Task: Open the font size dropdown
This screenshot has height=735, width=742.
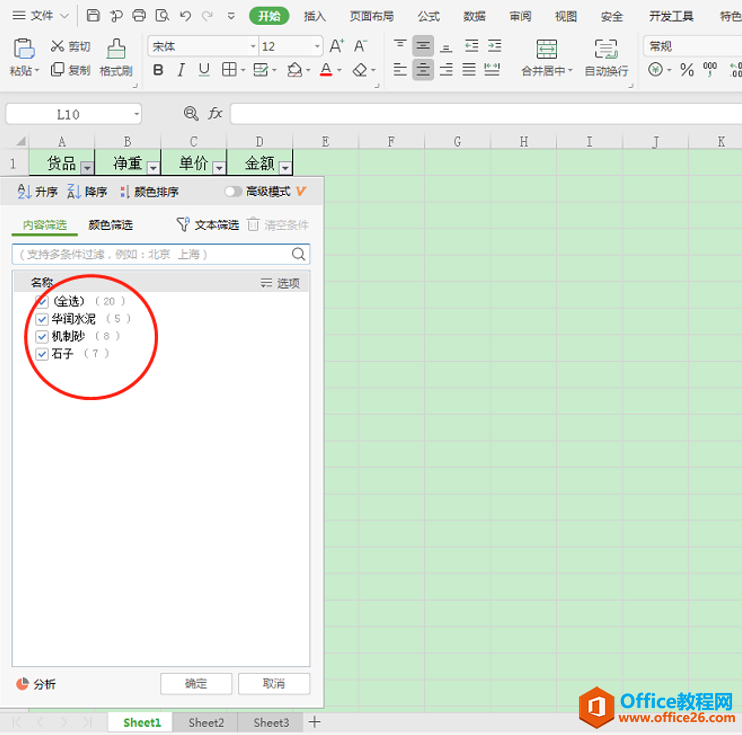Action: click(x=317, y=46)
